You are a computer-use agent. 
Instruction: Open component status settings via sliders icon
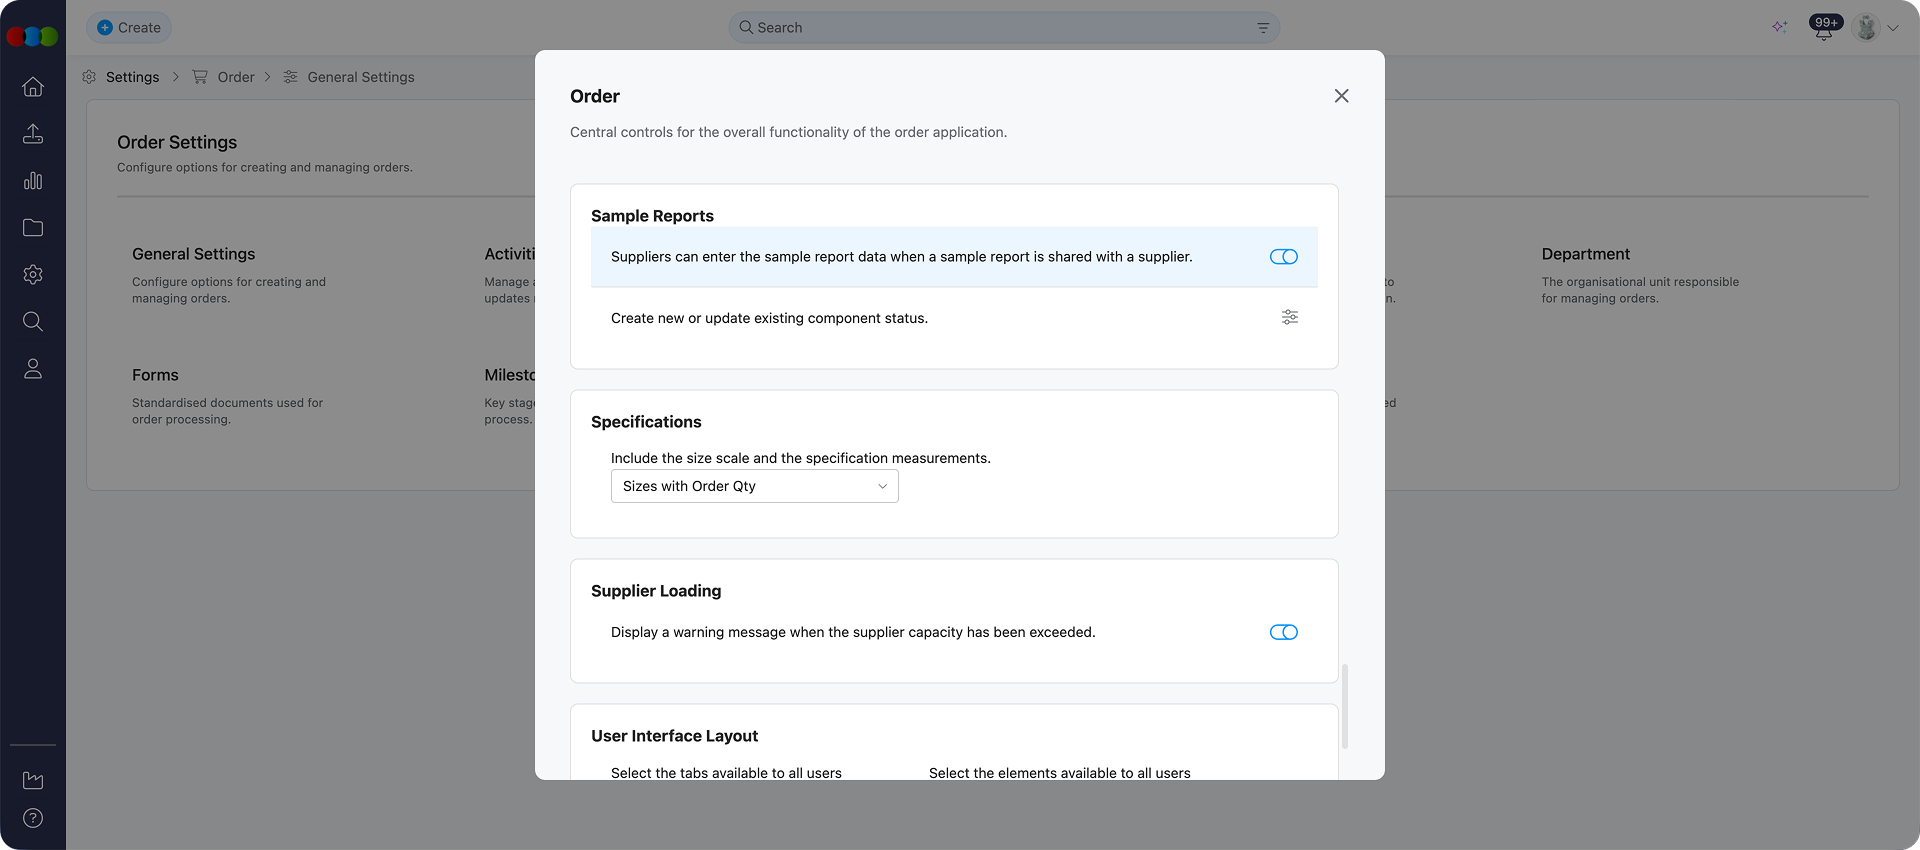click(x=1289, y=317)
